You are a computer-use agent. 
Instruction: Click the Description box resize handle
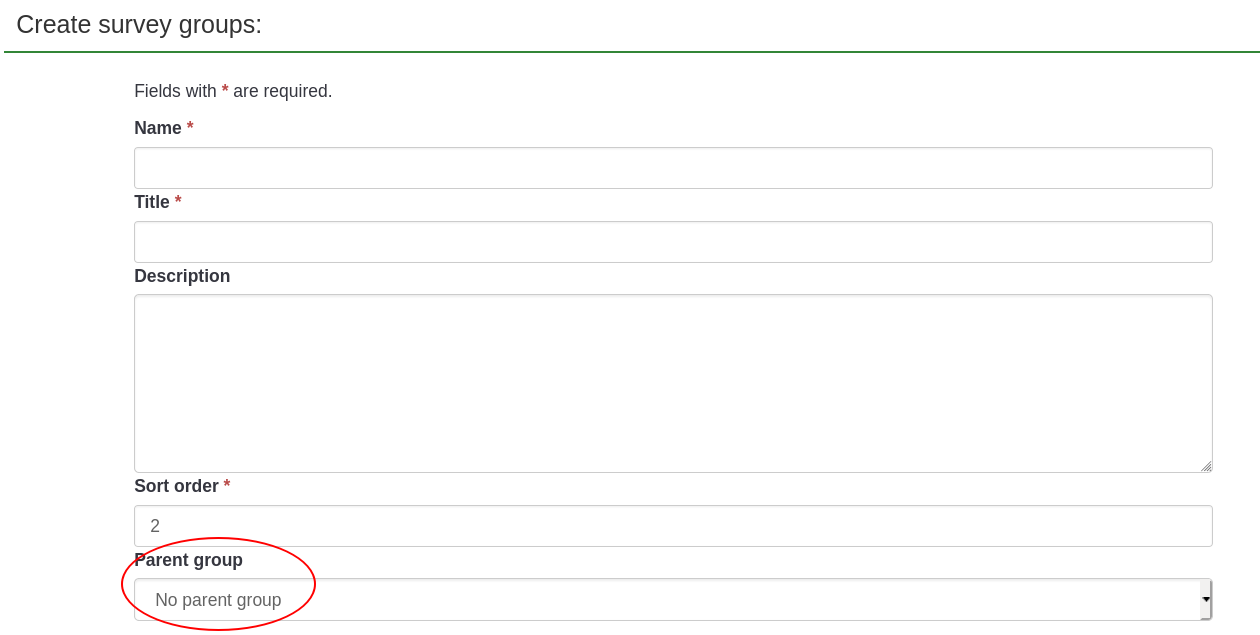coord(1206,466)
